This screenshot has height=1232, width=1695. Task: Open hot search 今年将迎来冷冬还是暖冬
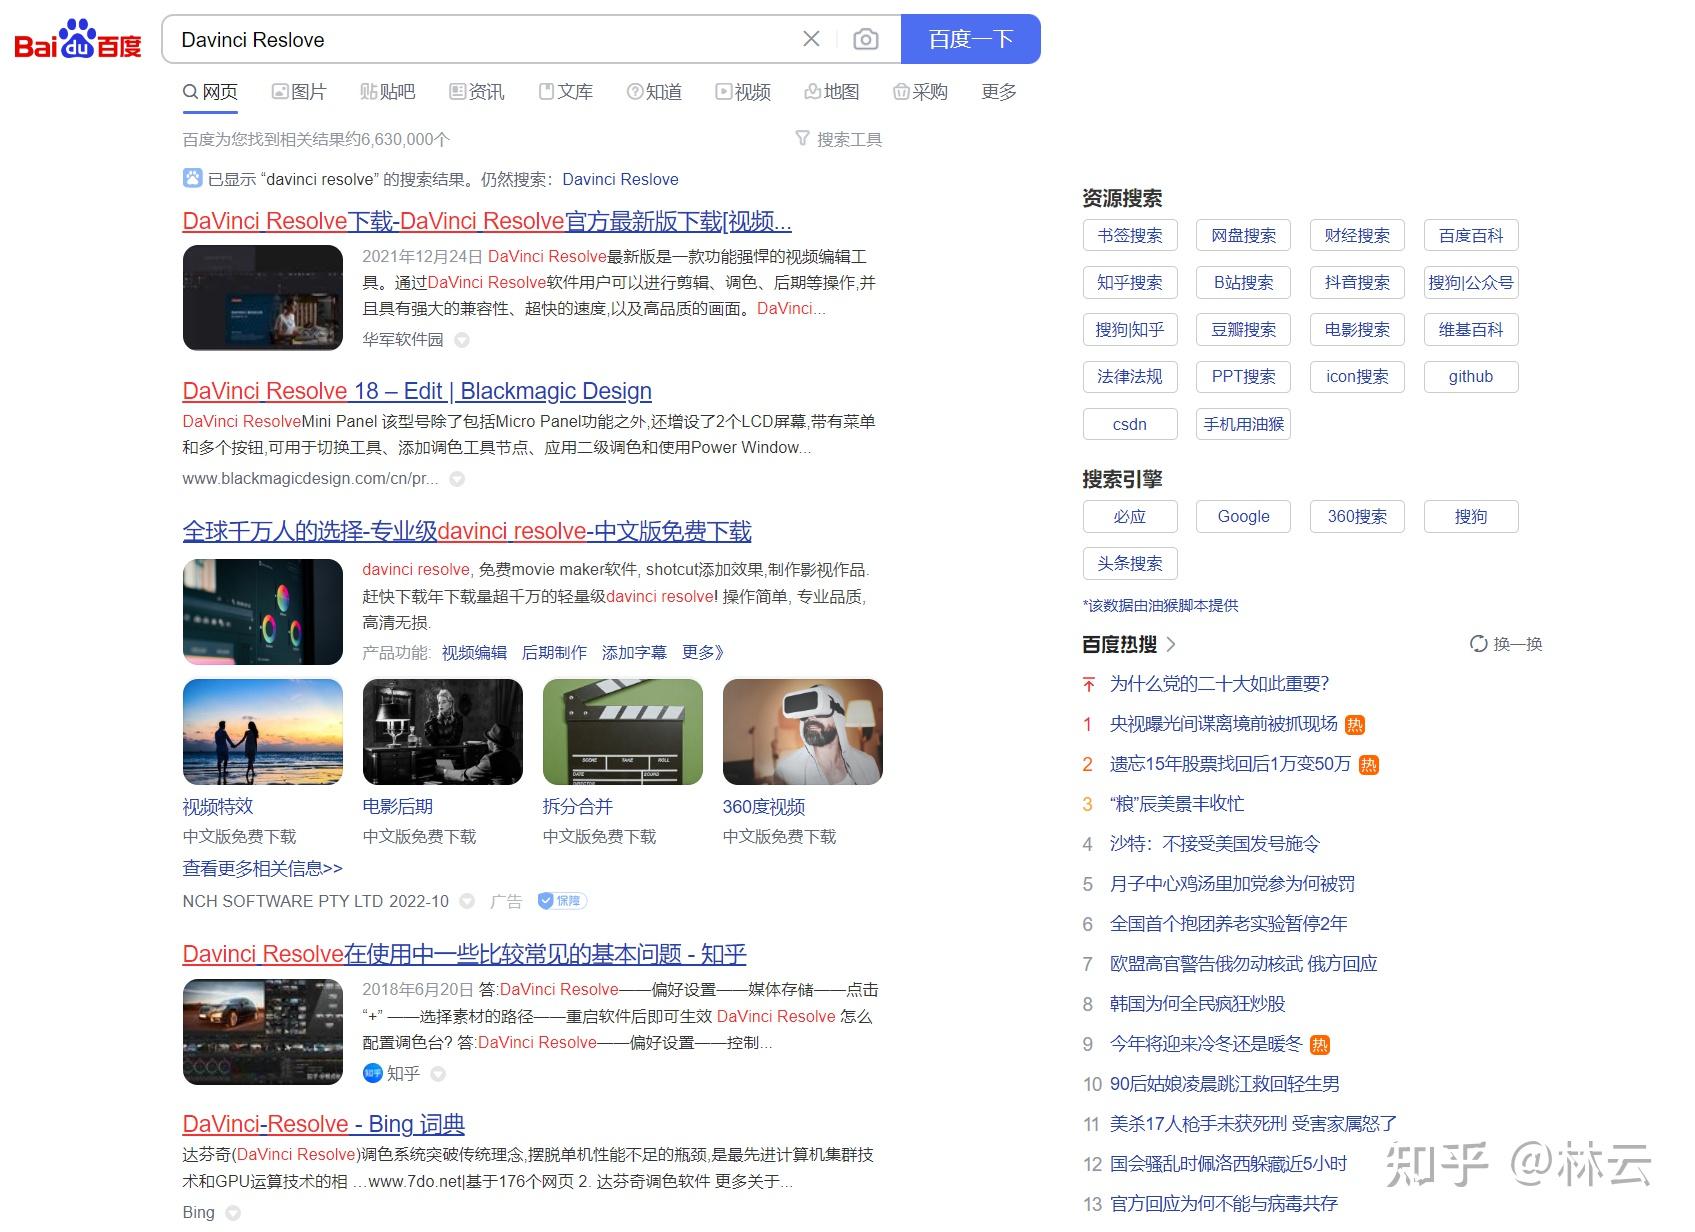click(1206, 1044)
